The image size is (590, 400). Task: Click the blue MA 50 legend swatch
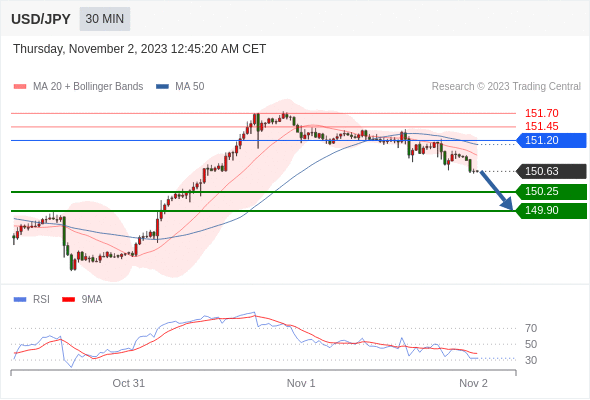point(162,87)
